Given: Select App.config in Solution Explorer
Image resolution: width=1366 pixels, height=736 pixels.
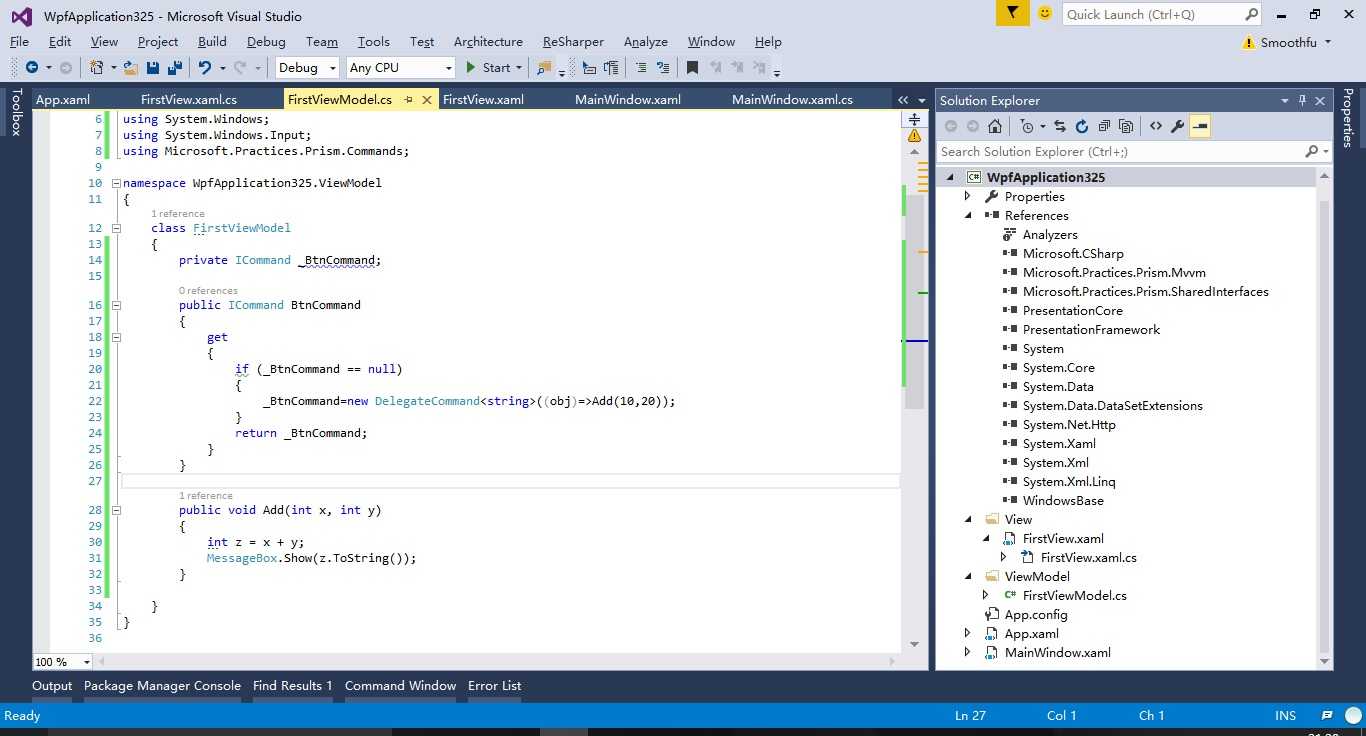Looking at the screenshot, I should (x=1036, y=615).
